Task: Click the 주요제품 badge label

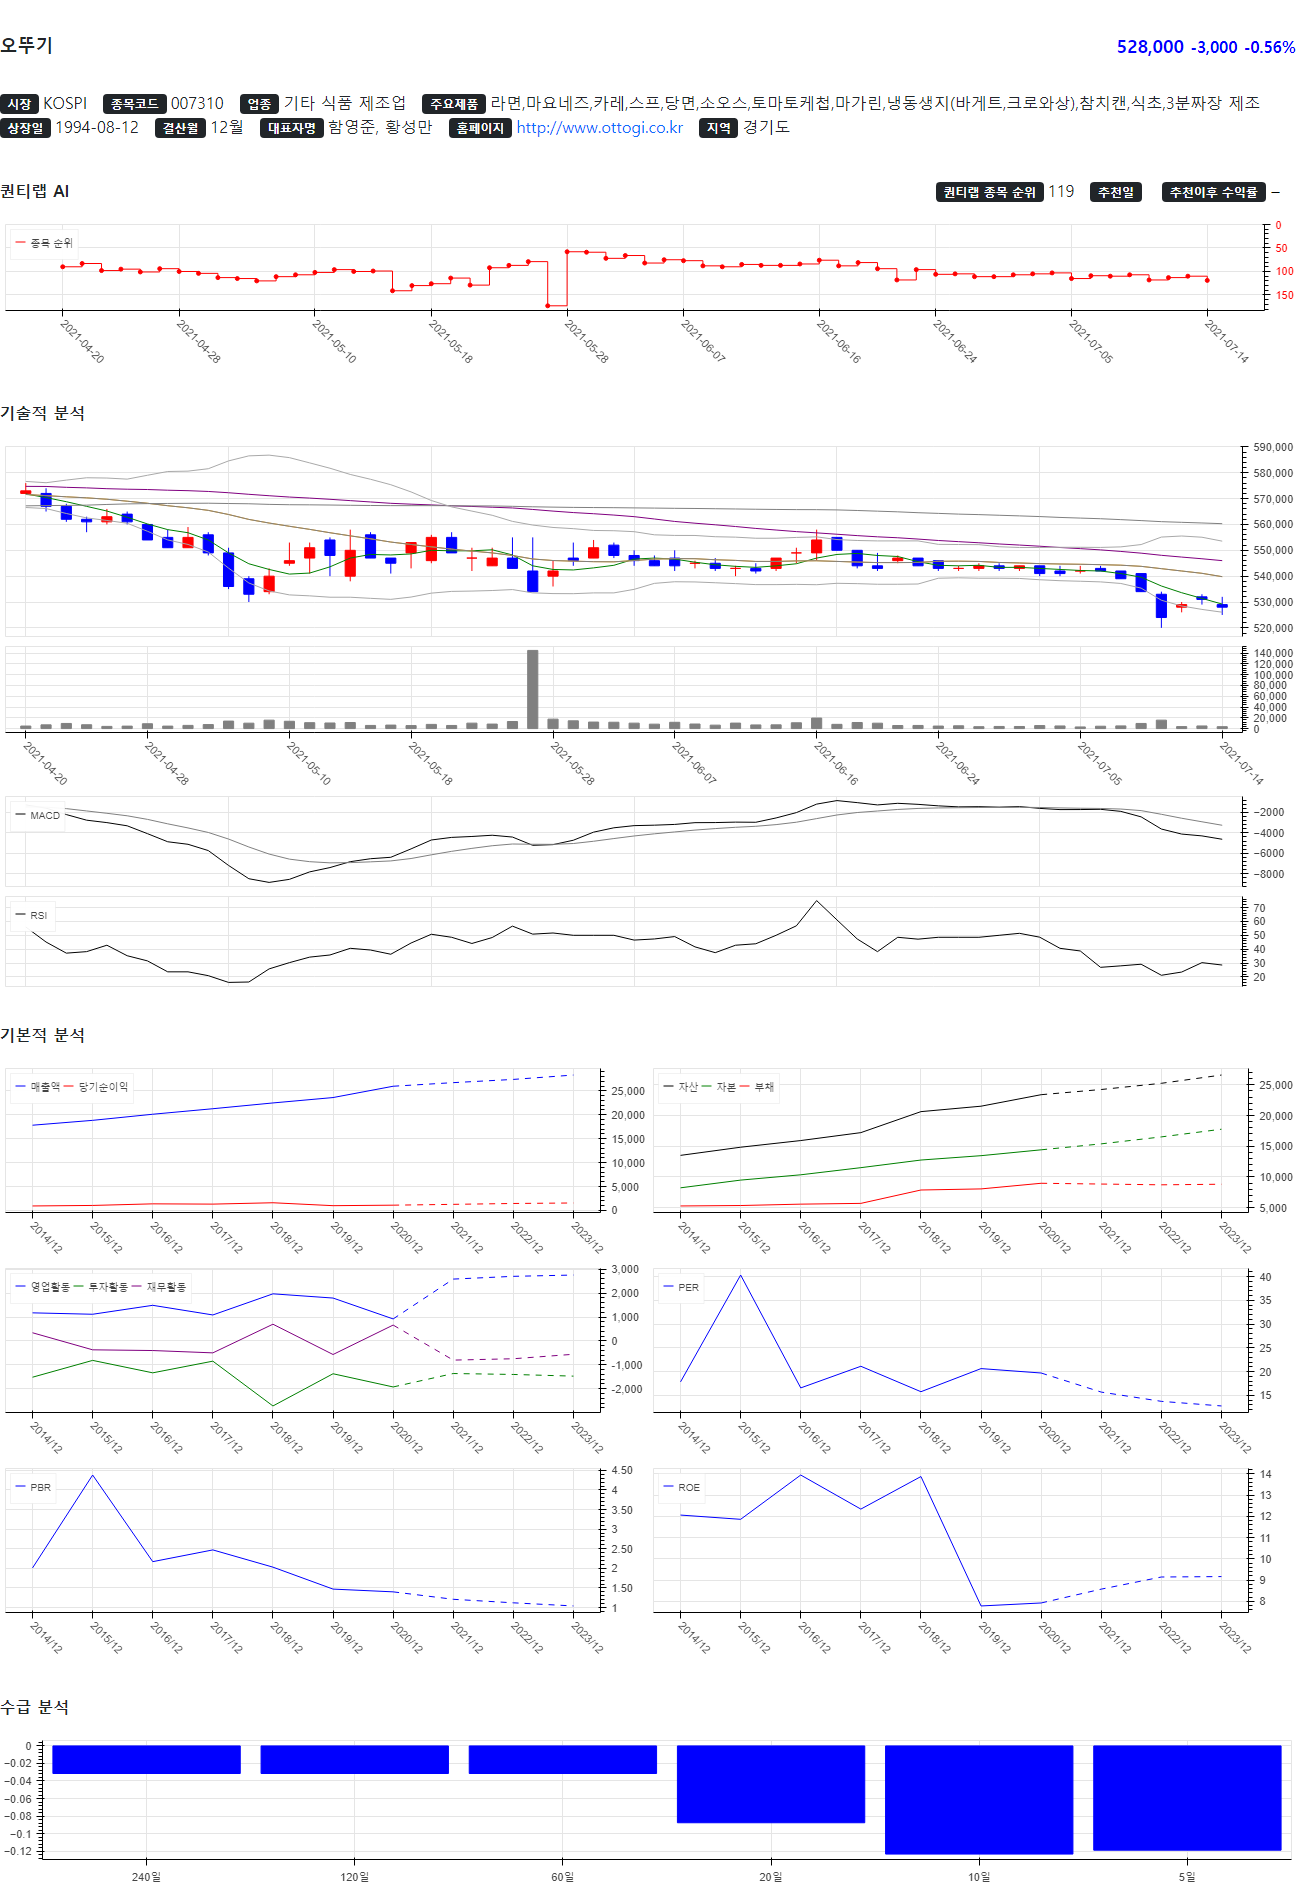Action: tap(454, 104)
